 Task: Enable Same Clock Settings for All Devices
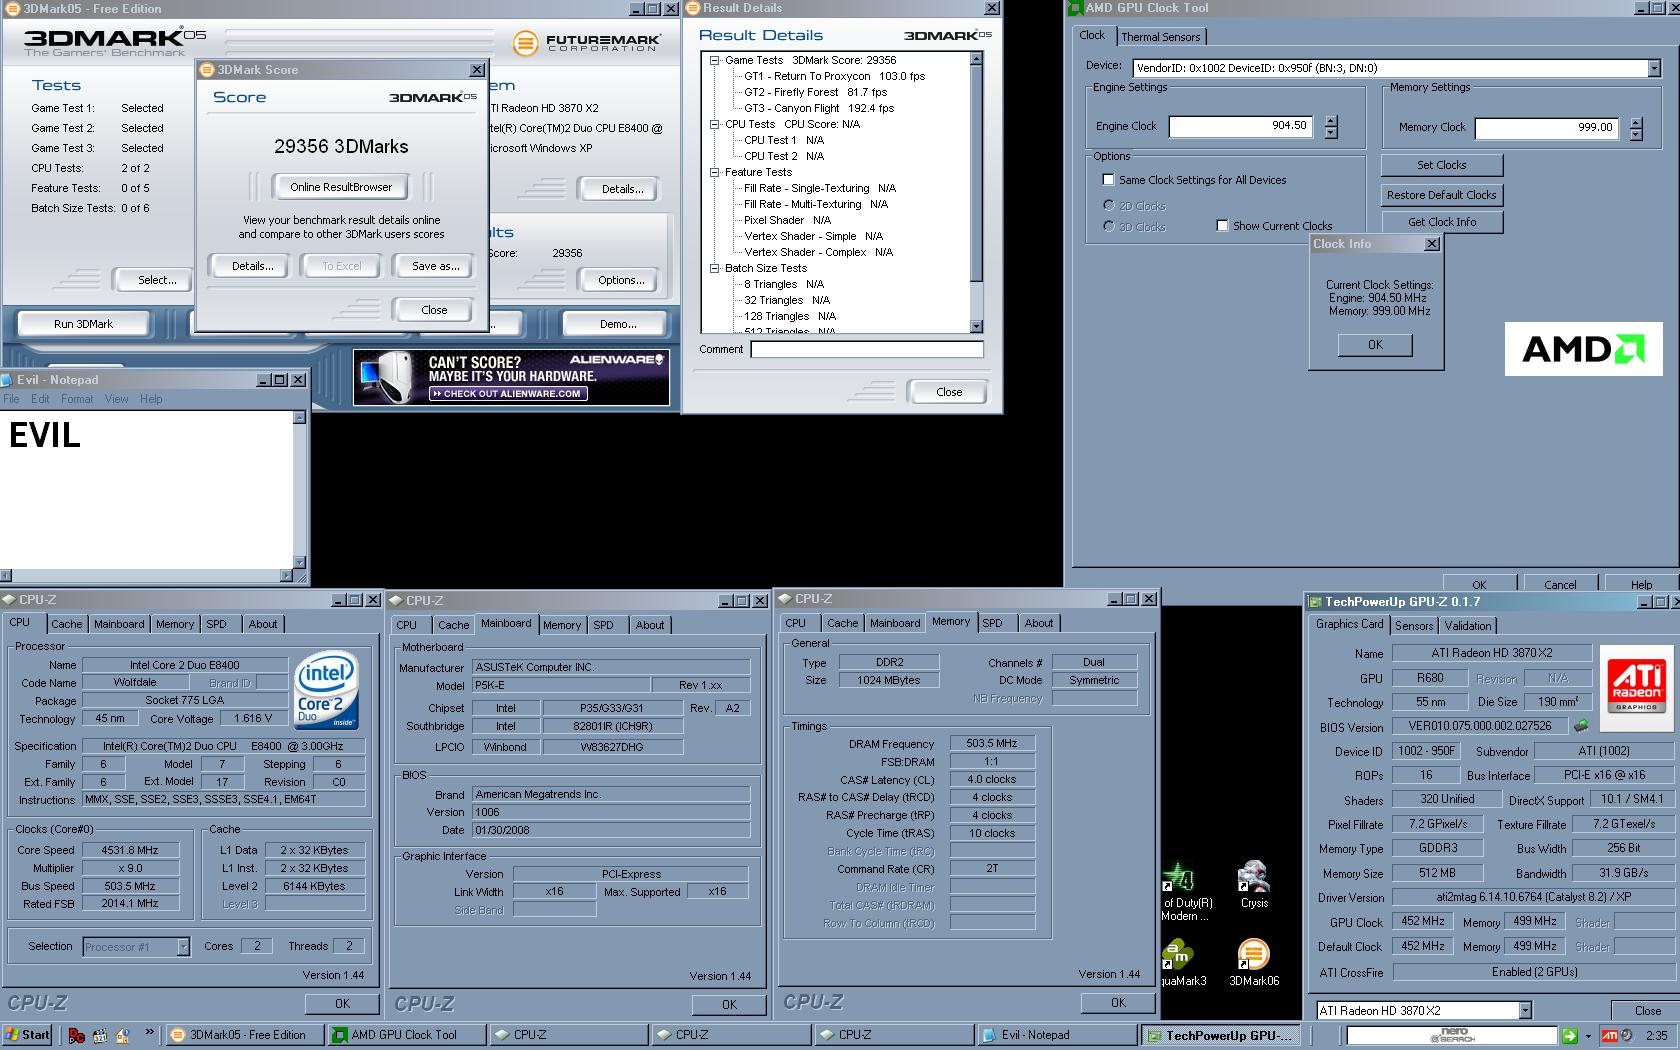1108,180
